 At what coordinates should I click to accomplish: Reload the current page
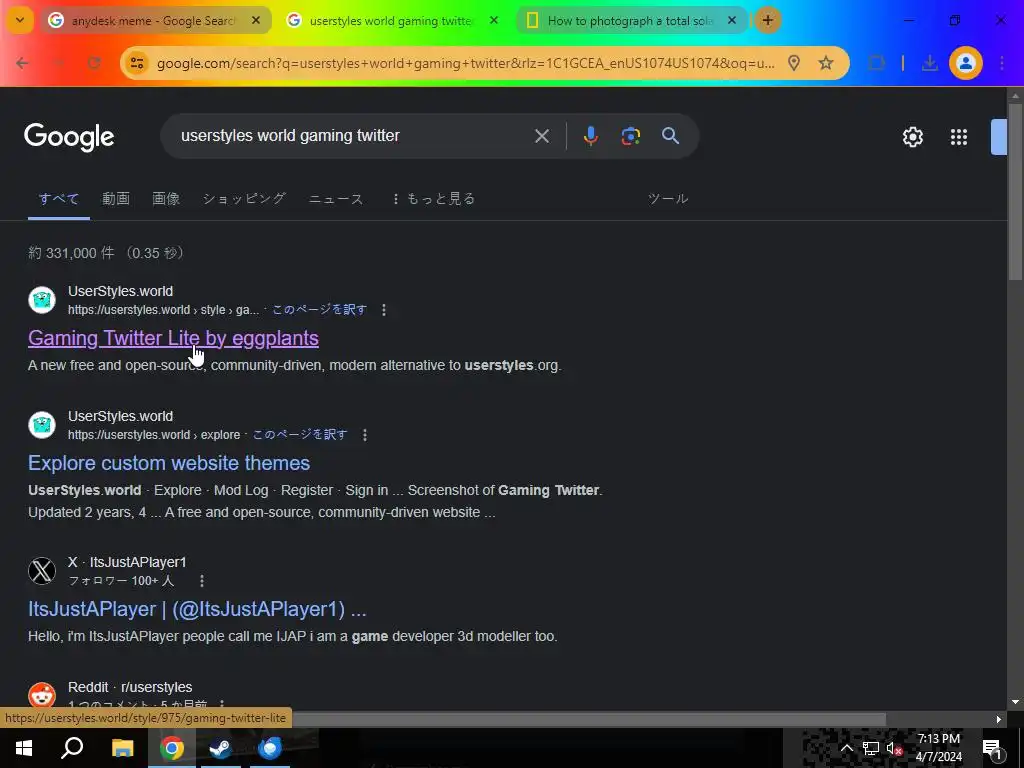pos(95,63)
